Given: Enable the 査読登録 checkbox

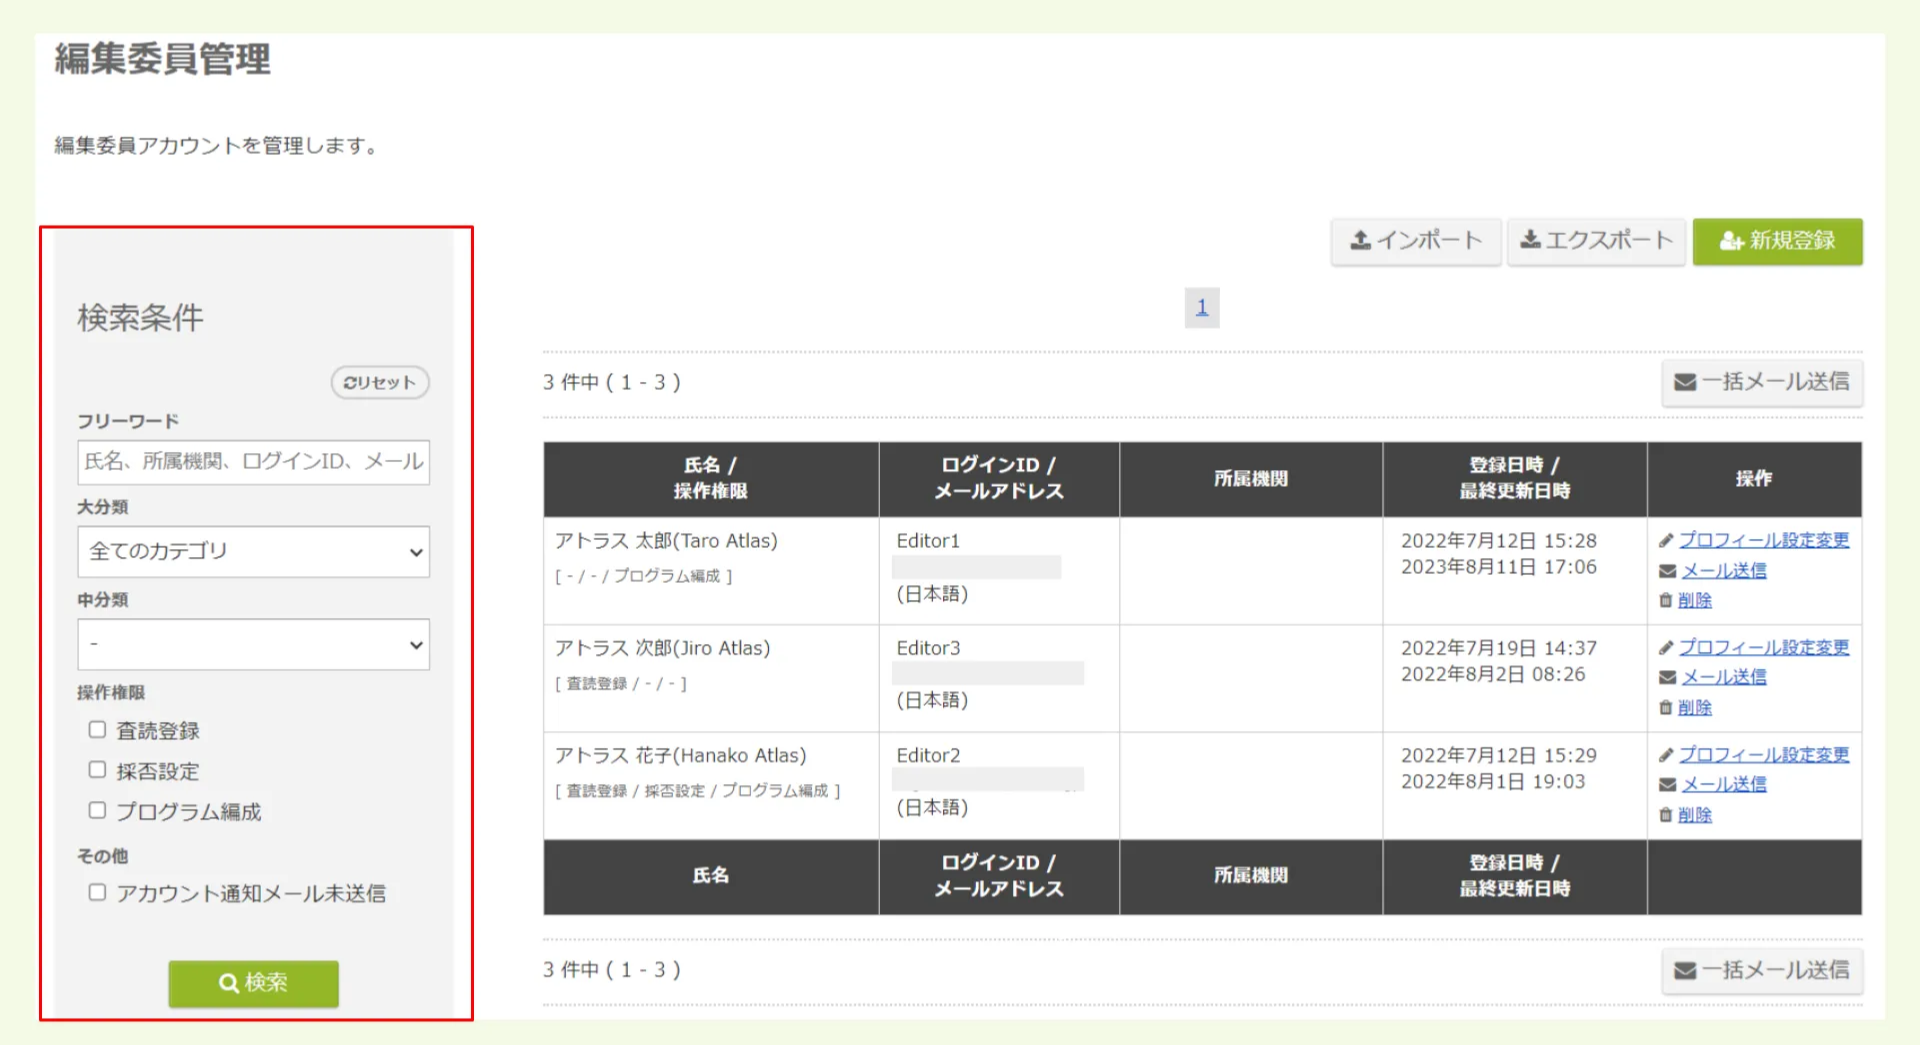Looking at the screenshot, I should 97,729.
